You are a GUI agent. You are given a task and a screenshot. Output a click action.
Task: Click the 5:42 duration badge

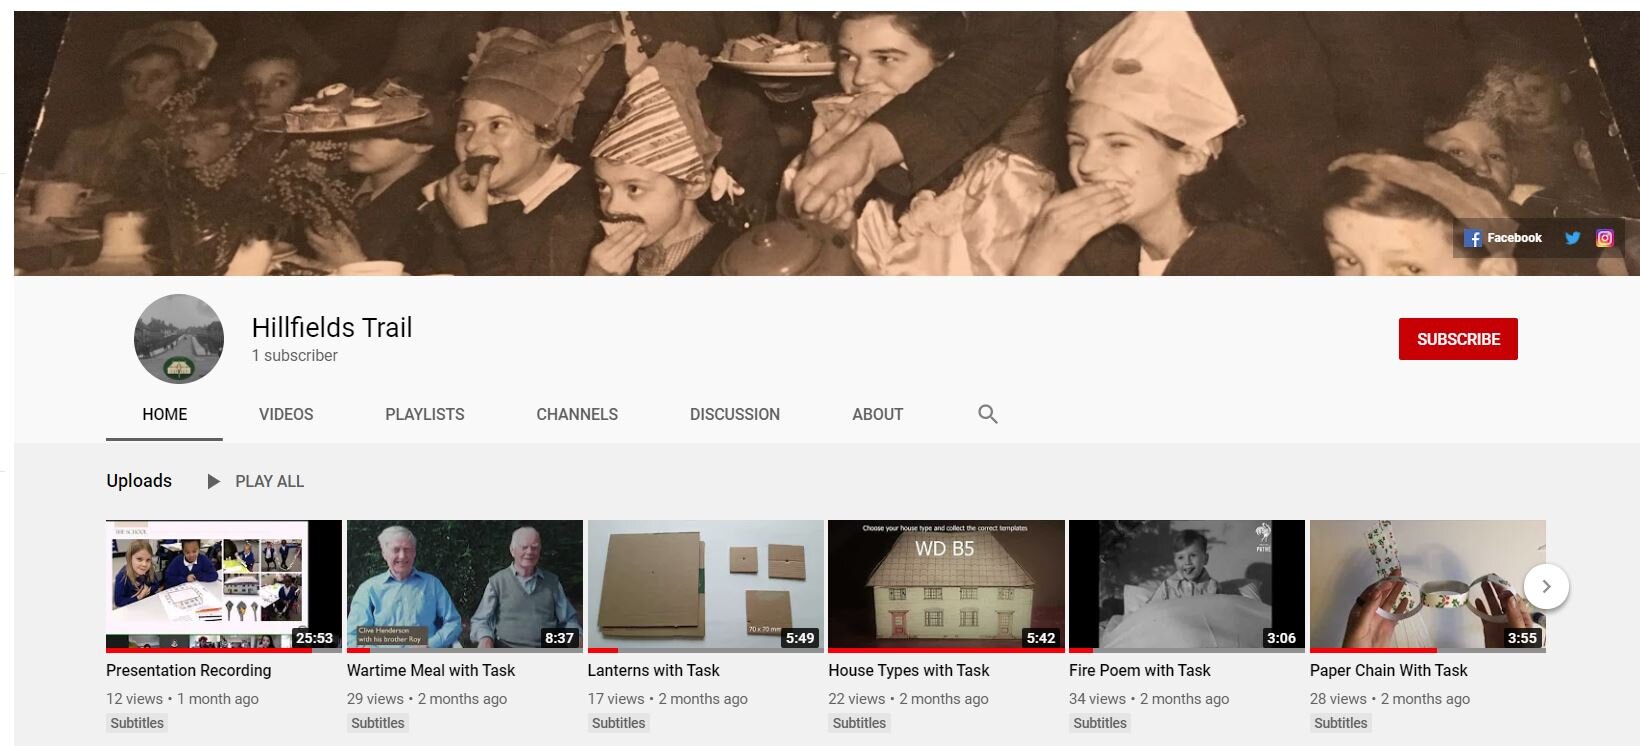pyautogui.click(x=1041, y=638)
